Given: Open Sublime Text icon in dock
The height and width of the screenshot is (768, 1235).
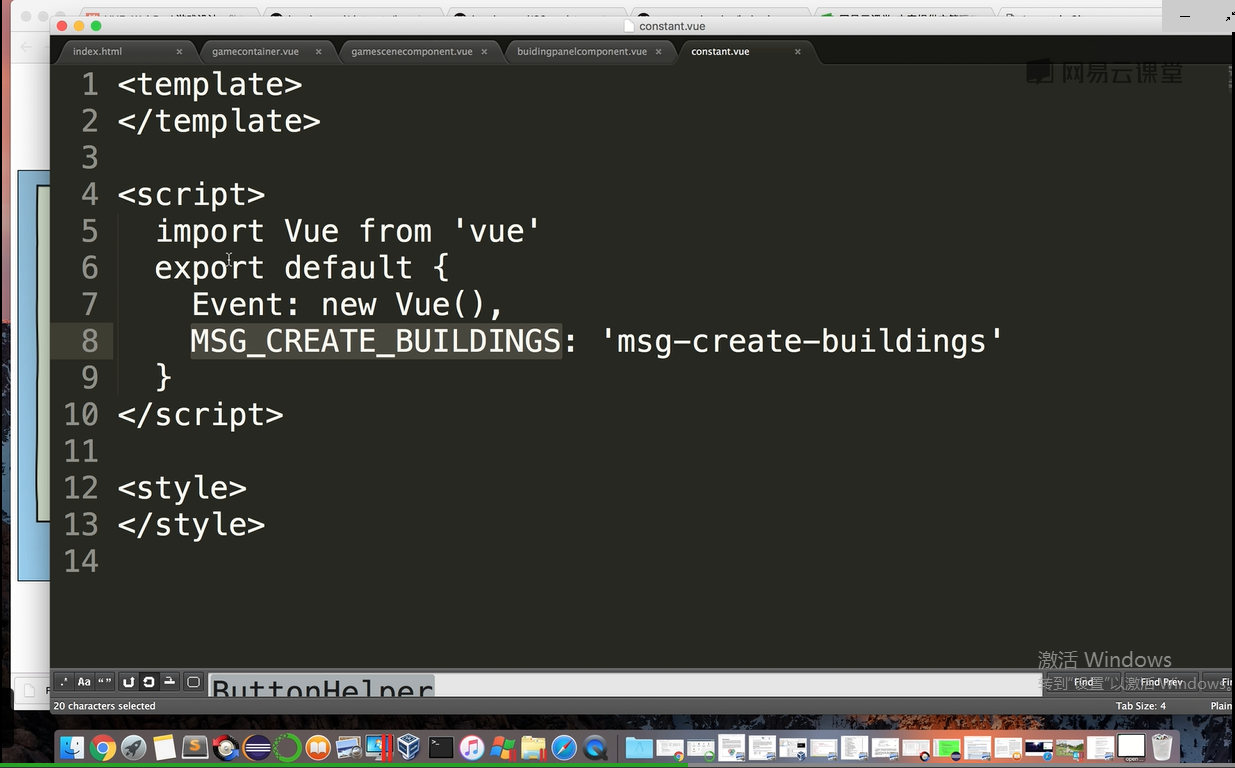Looking at the screenshot, I should pos(195,748).
